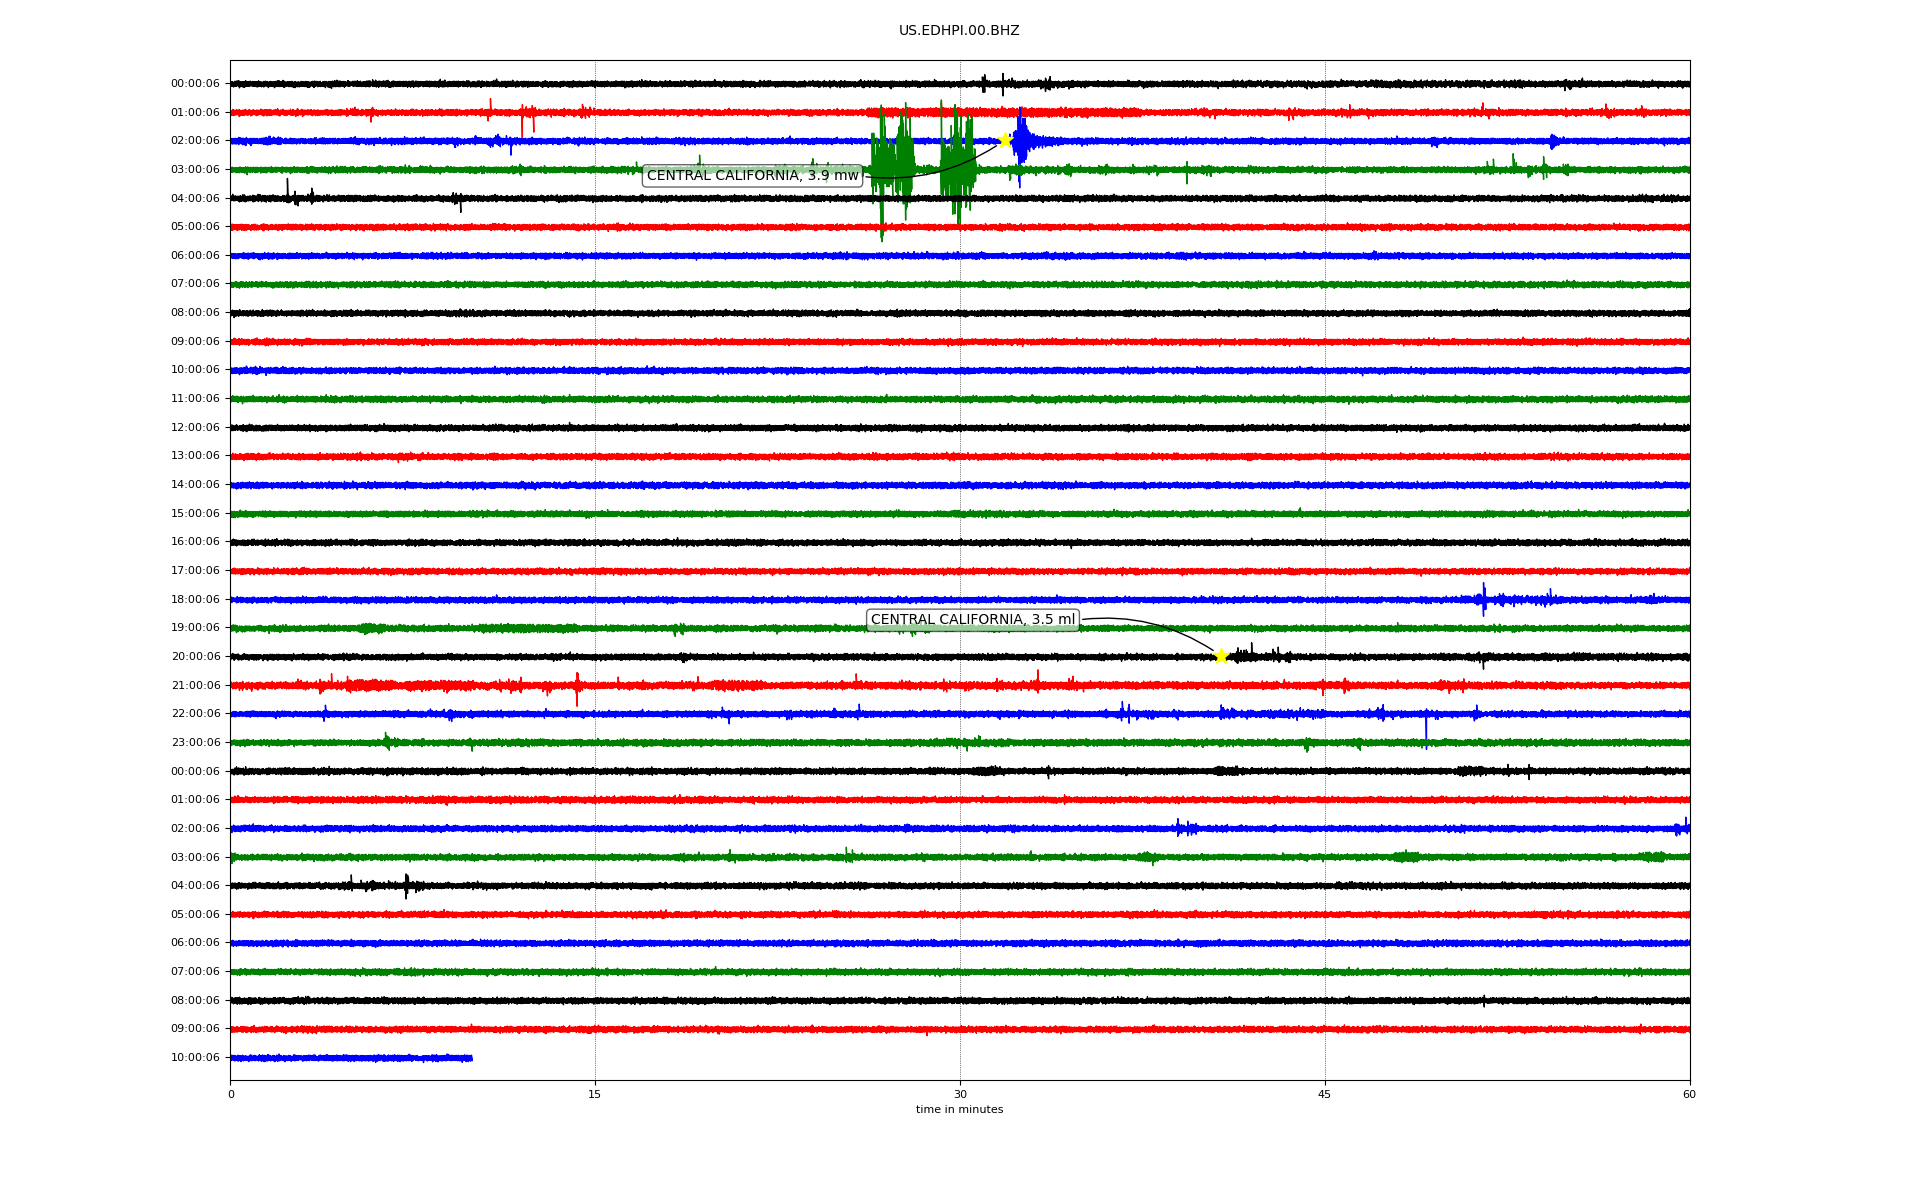The image size is (1920, 1200).
Task: Click the blue spike near the end of the 18:00:06 trace
Action: tap(1484, 599)
